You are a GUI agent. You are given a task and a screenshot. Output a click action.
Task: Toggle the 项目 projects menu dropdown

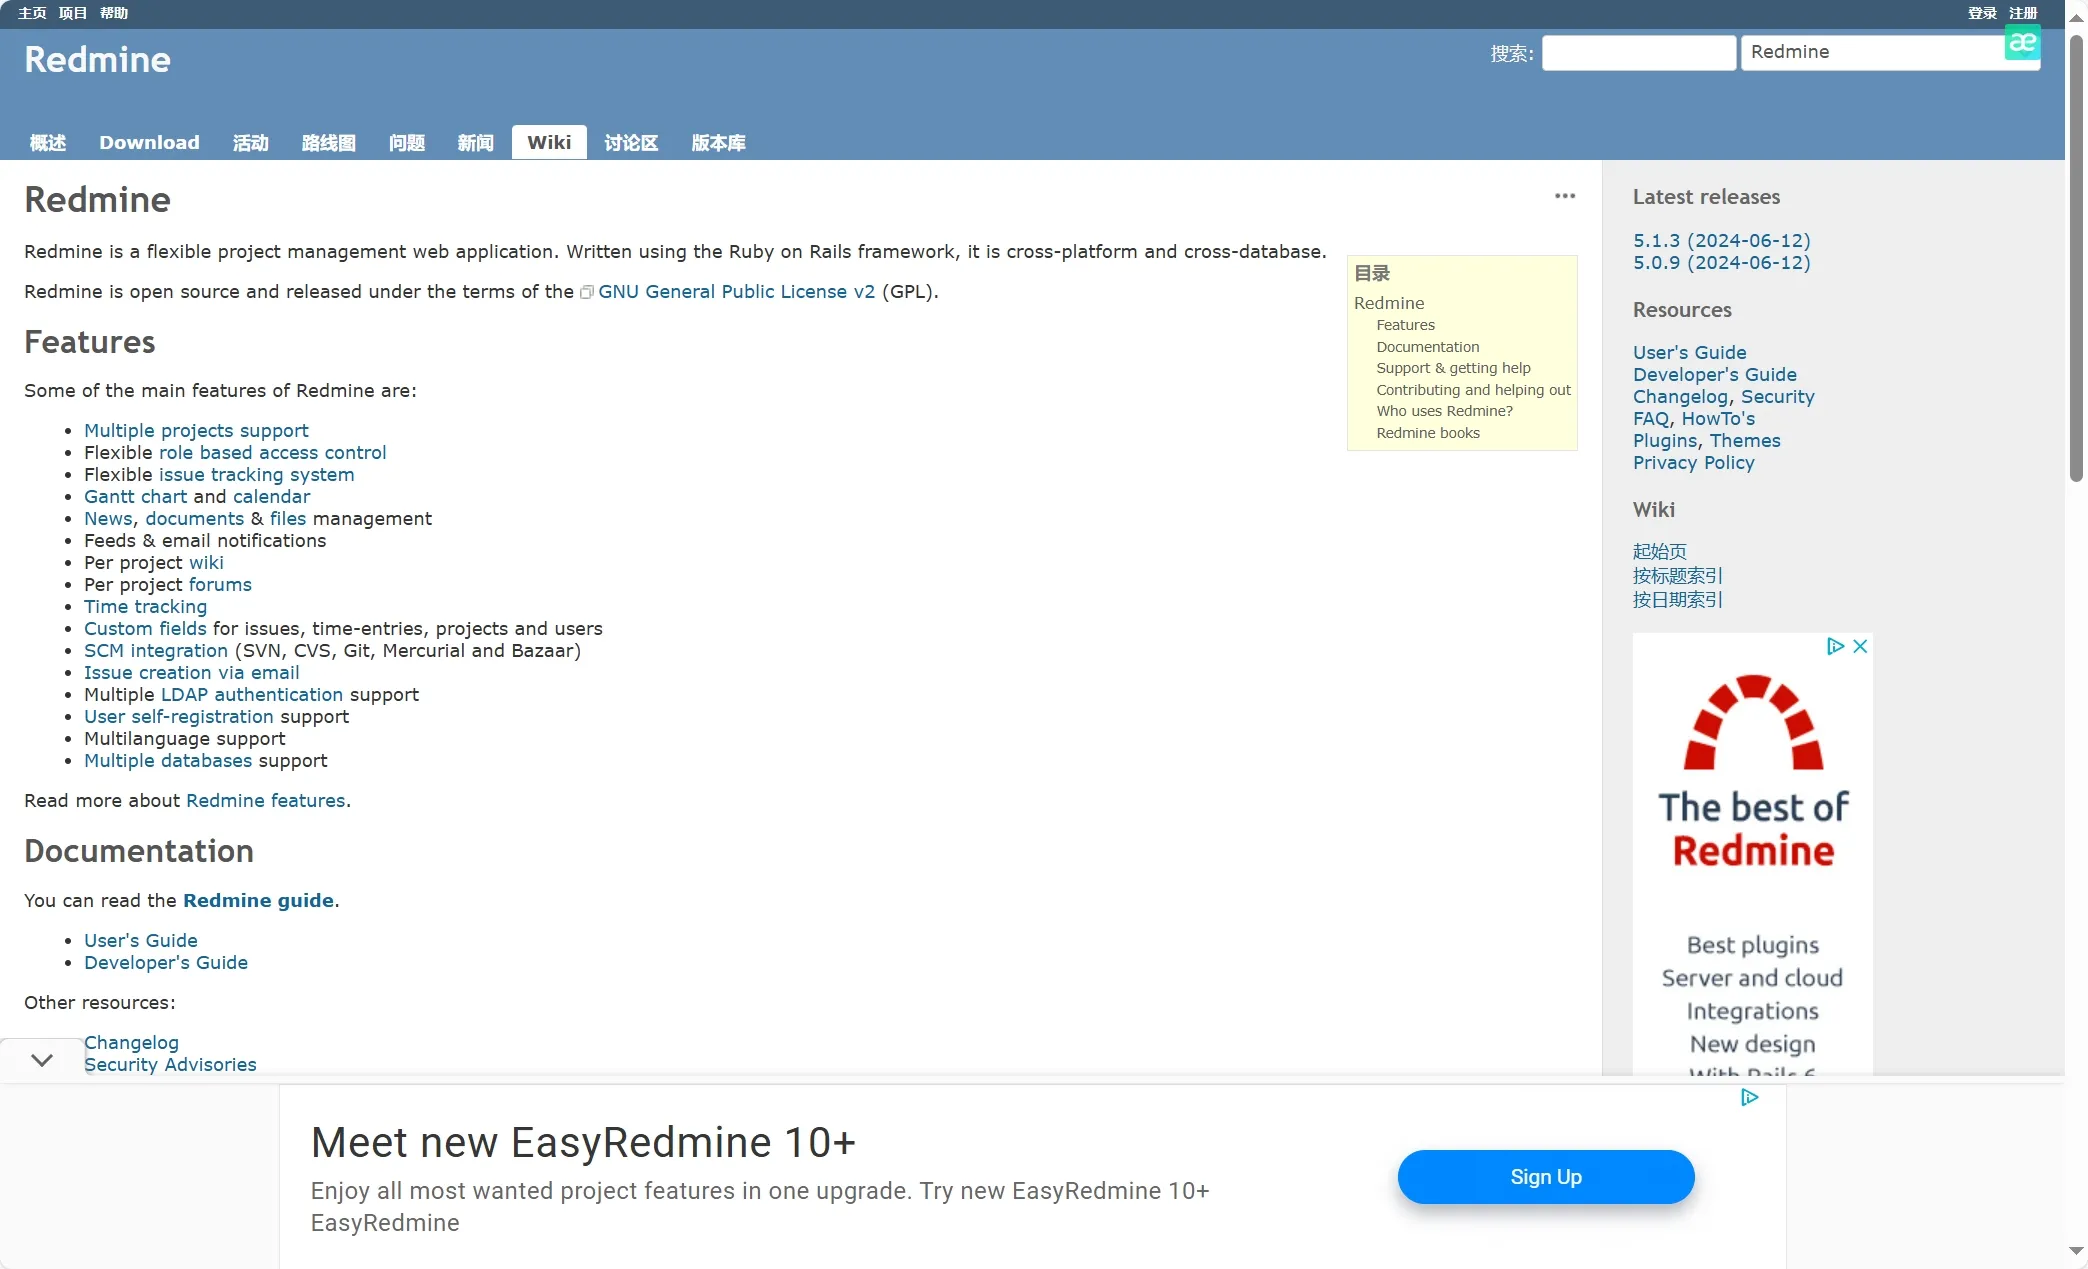70,13
